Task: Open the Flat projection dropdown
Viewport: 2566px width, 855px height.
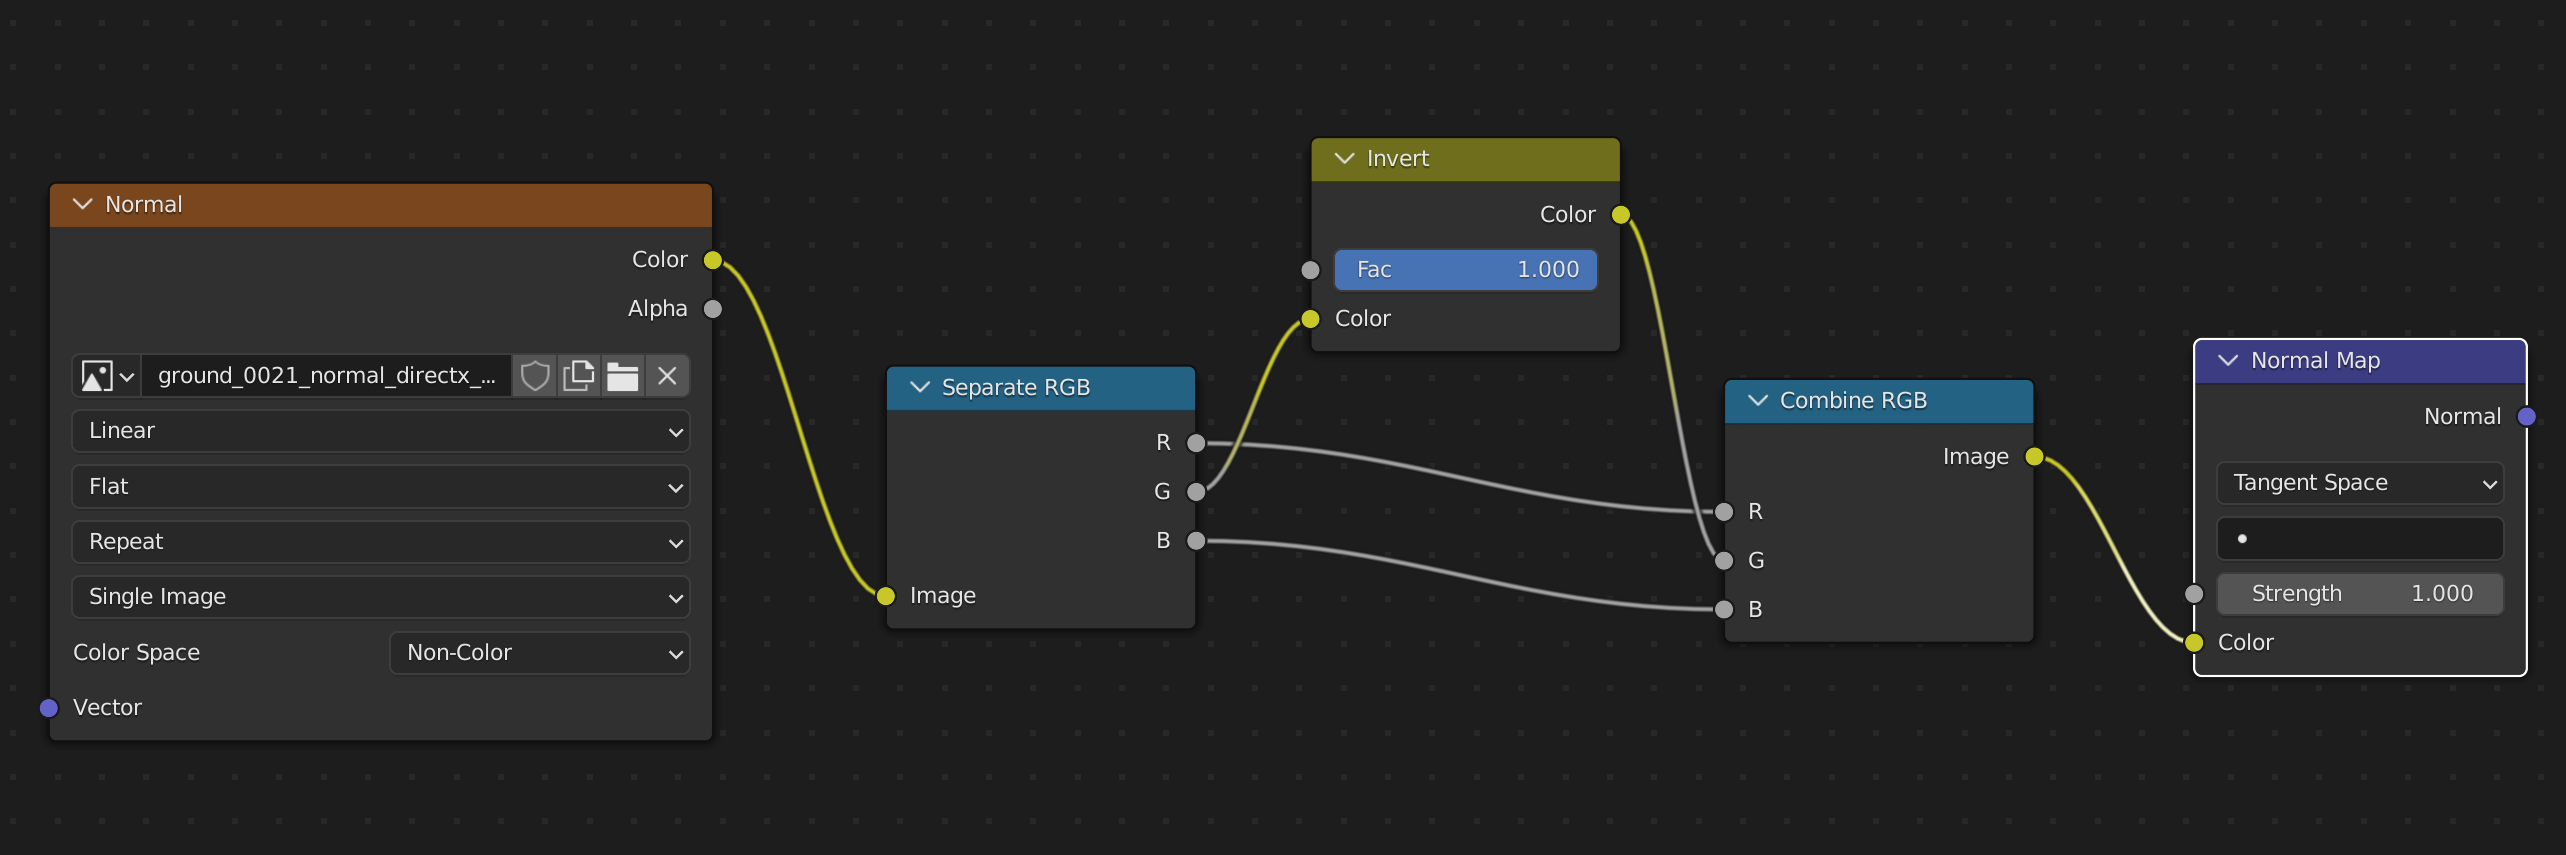Action: coord(380,487)
